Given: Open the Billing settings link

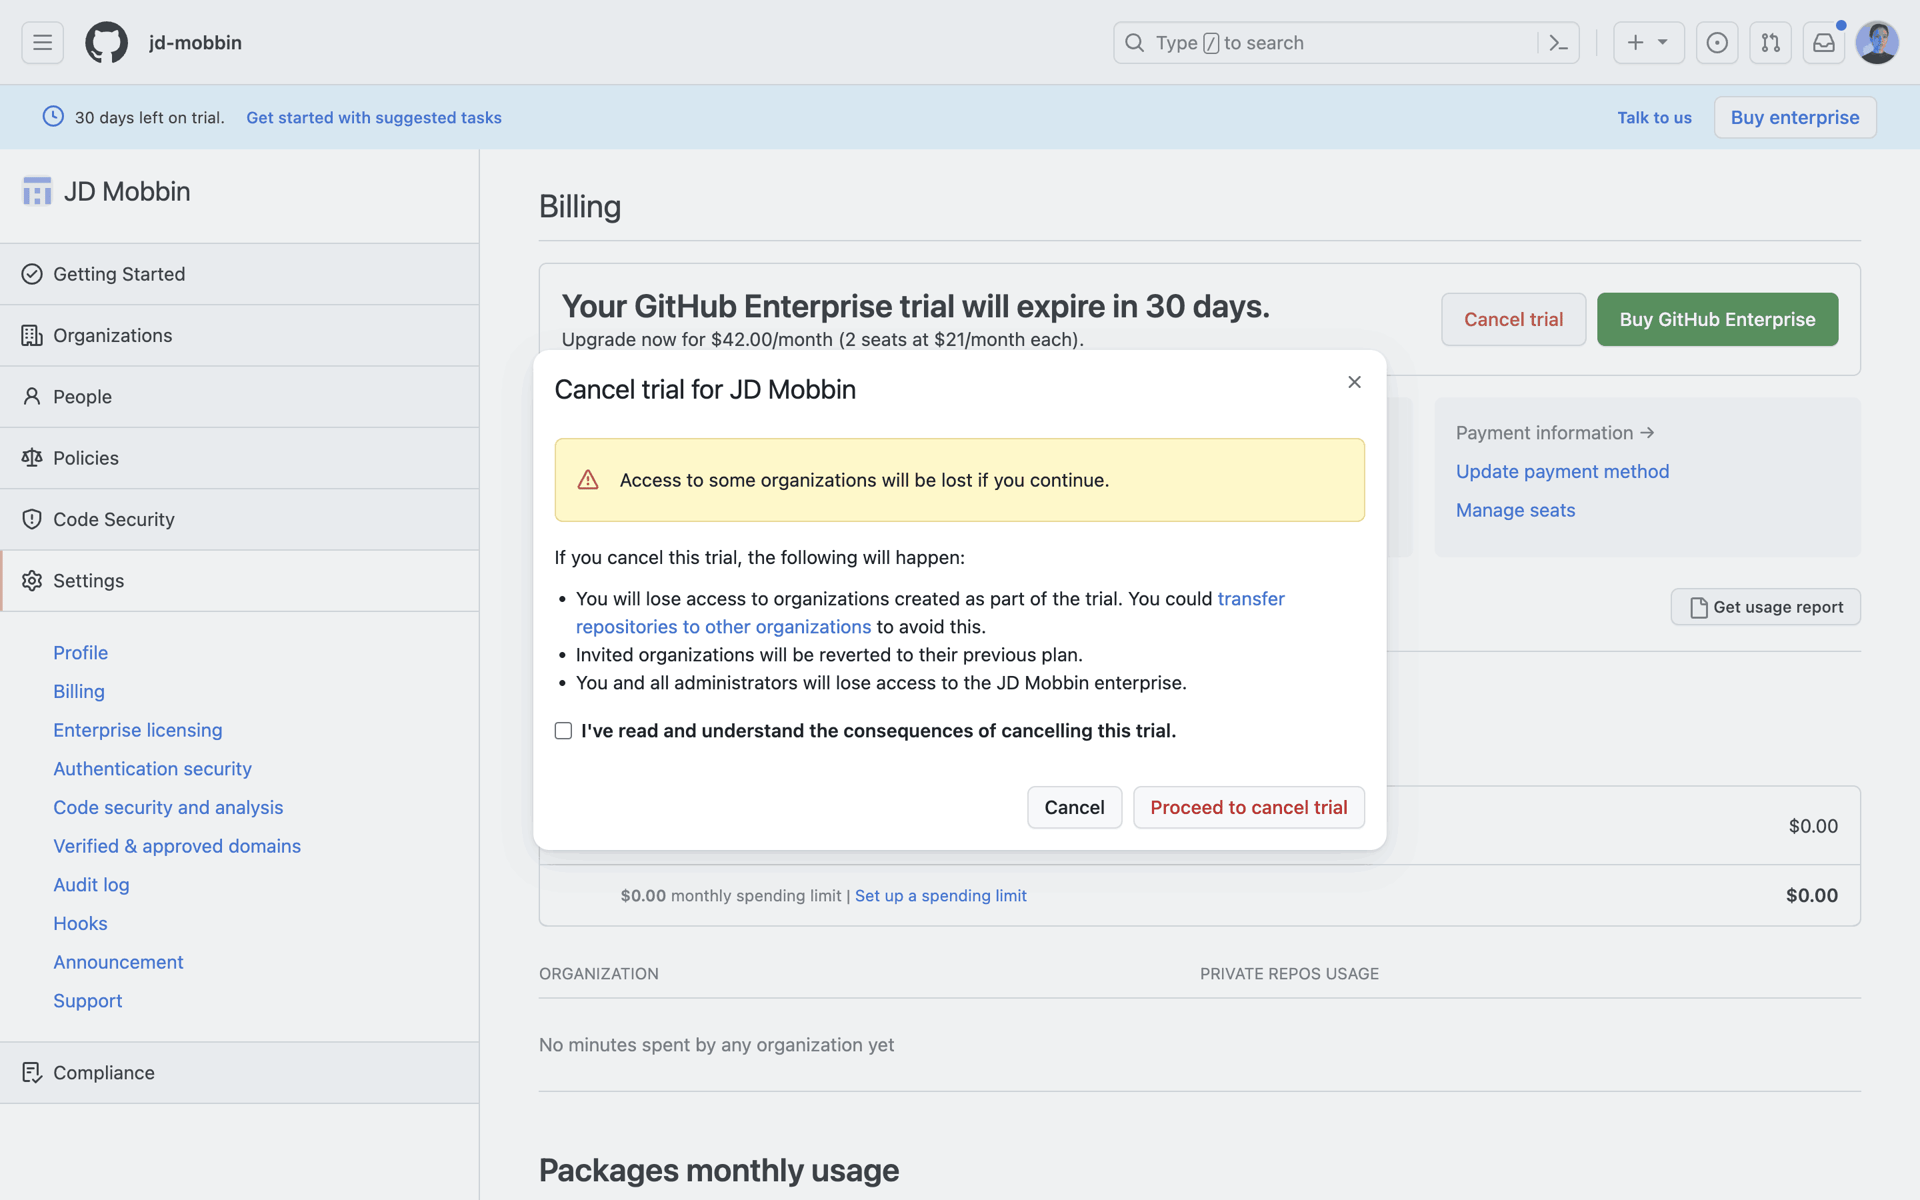Looking at the screenshot, I should (79, 692).
